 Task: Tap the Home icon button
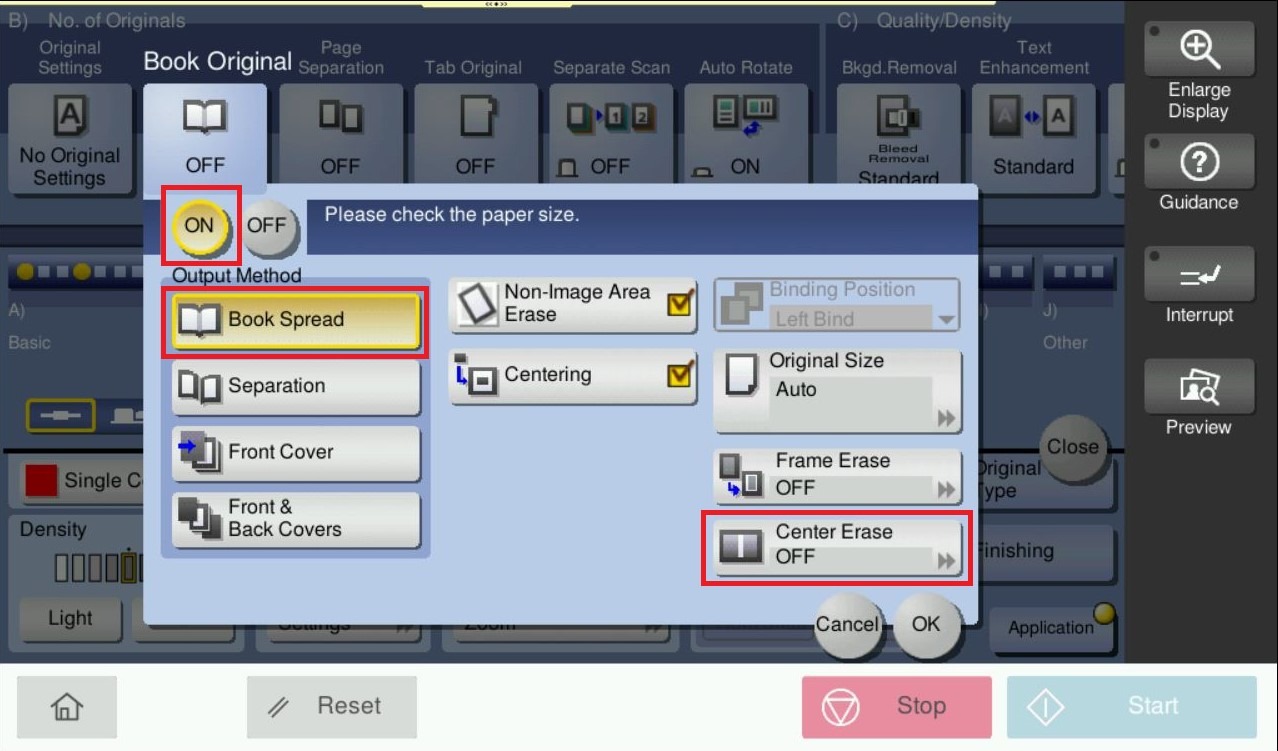pyautogui.click(x=66, y=706)
